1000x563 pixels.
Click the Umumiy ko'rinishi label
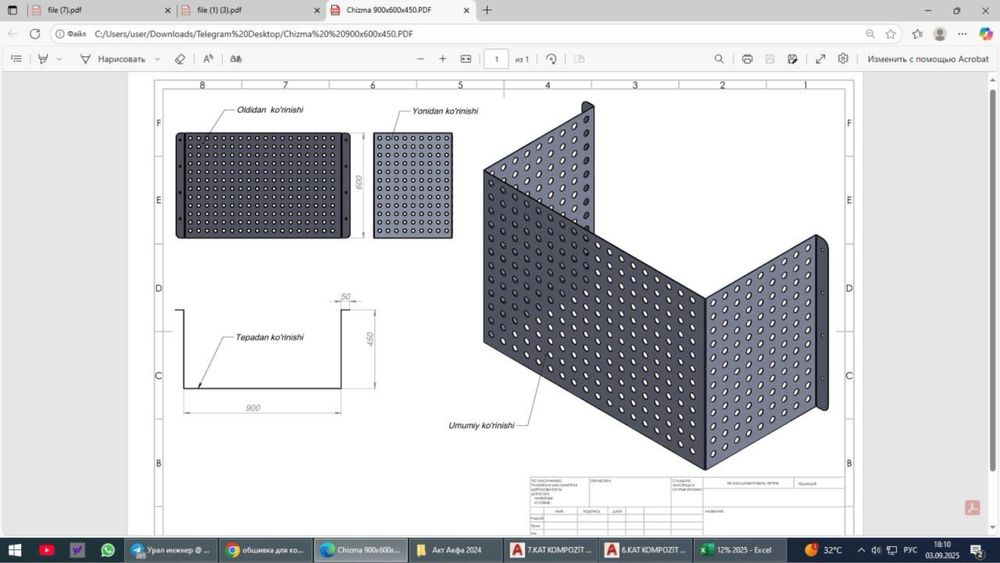click(x=481, y=425)
